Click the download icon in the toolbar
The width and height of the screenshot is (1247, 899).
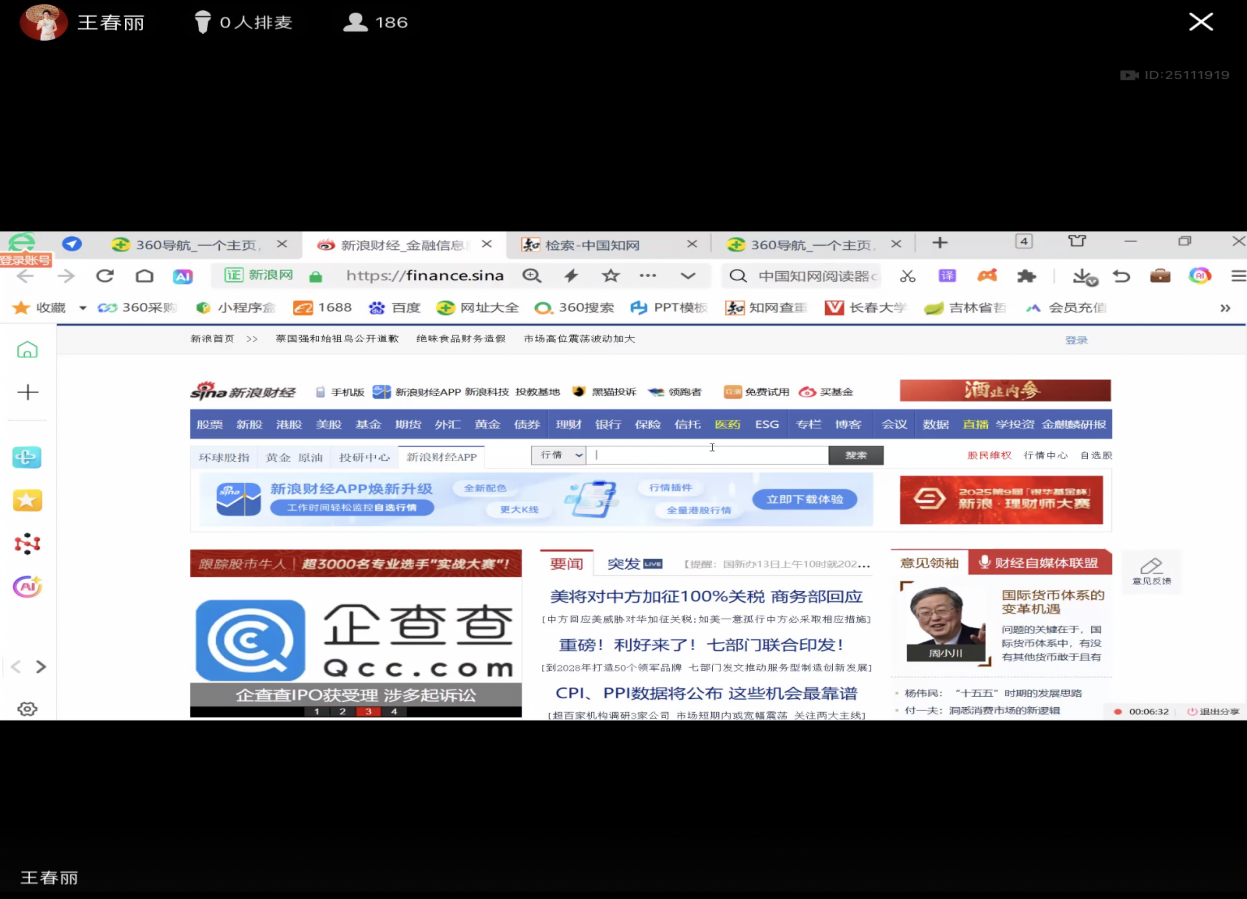(x=1083, y=276)
